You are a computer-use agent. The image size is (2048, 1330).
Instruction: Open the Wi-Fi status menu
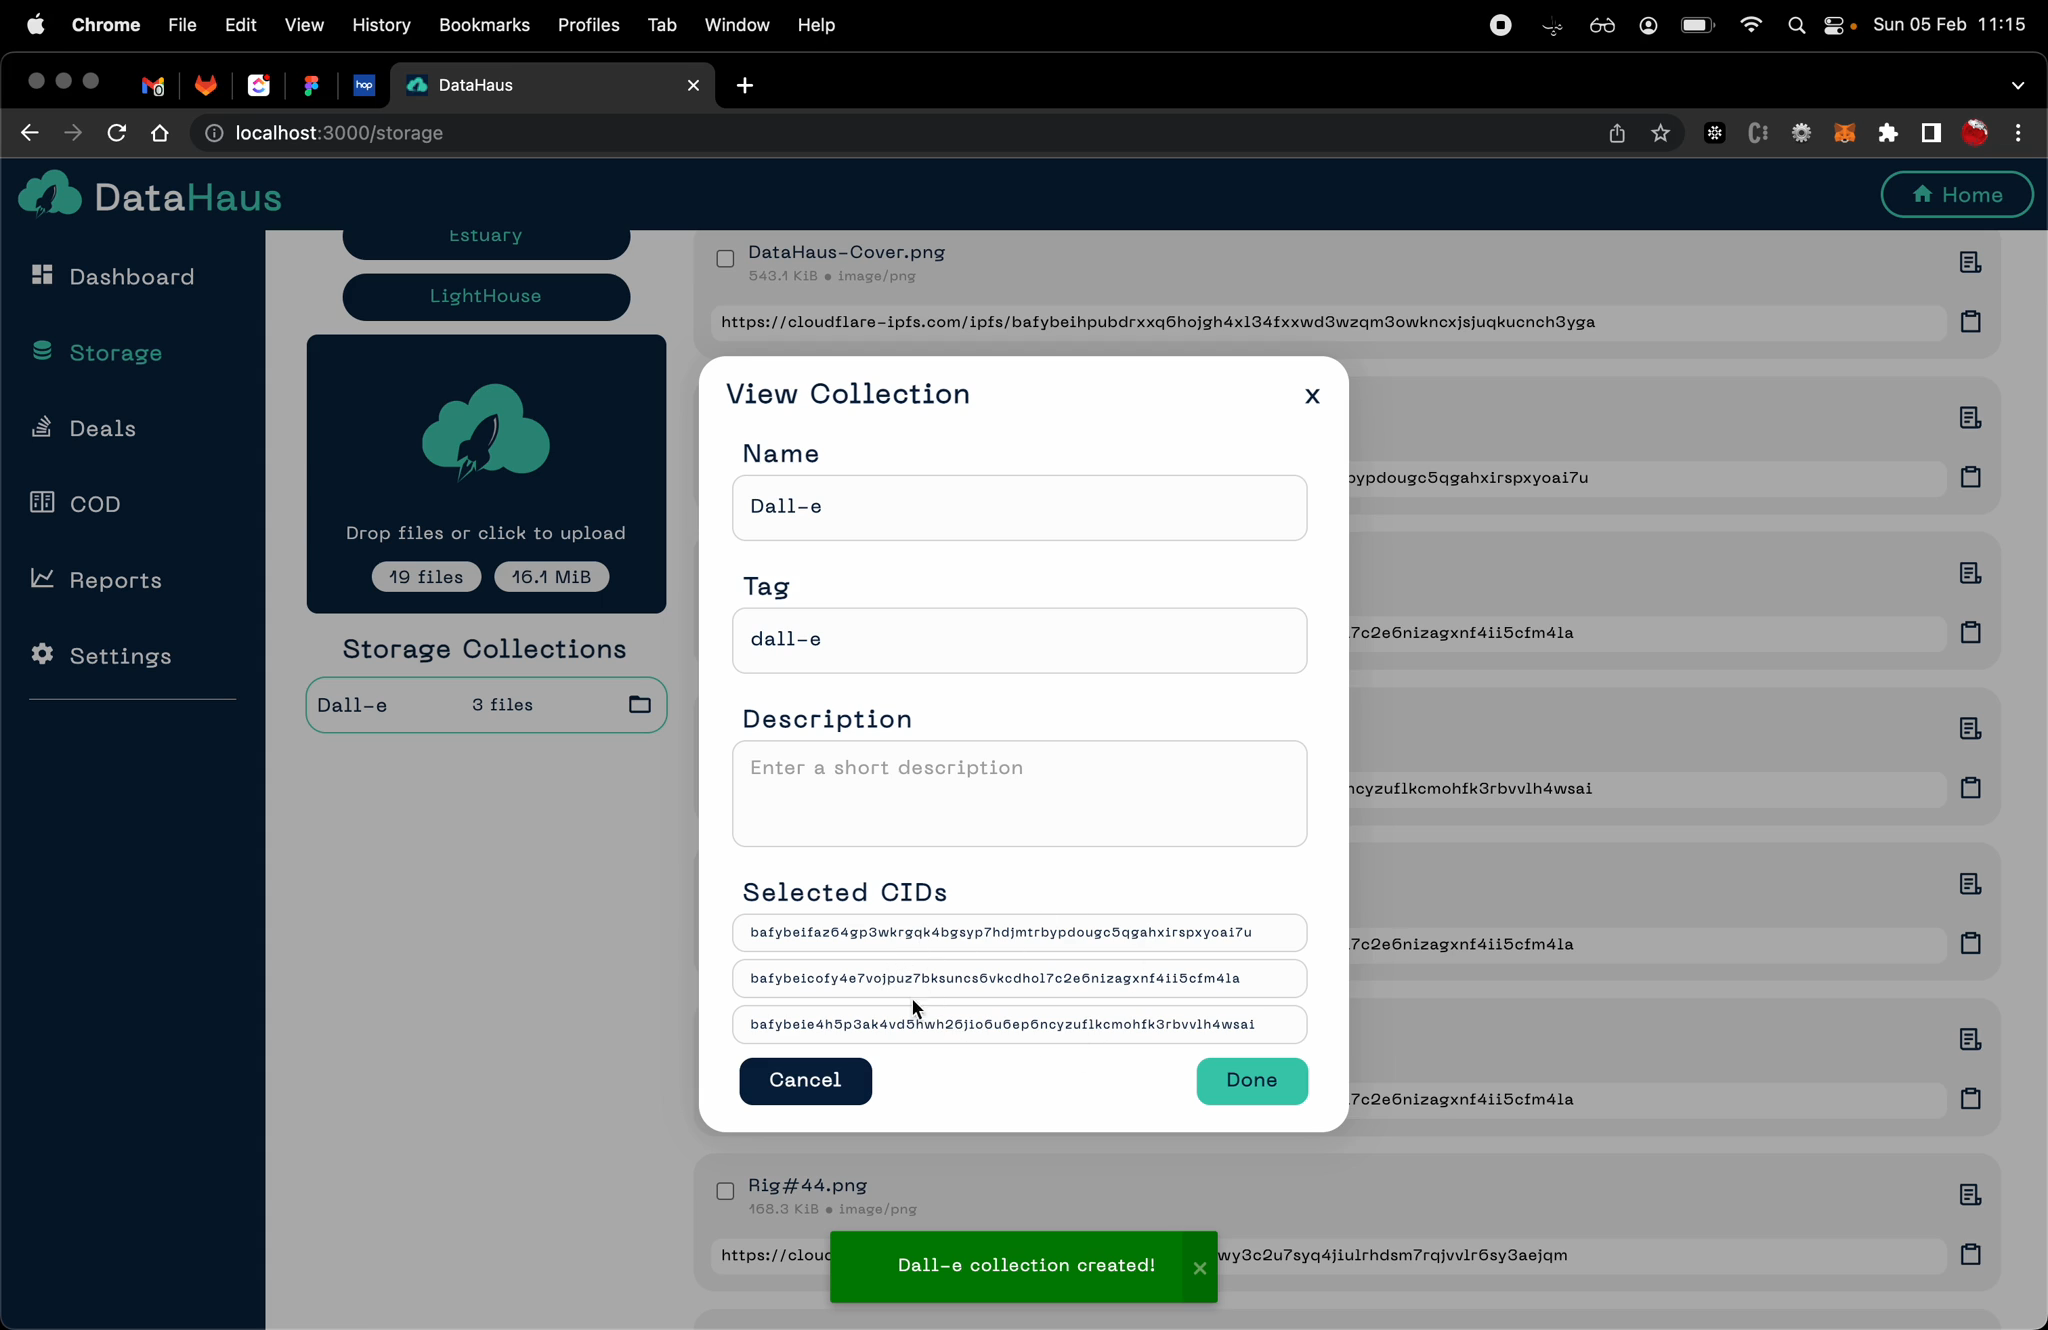[1750, 26]
